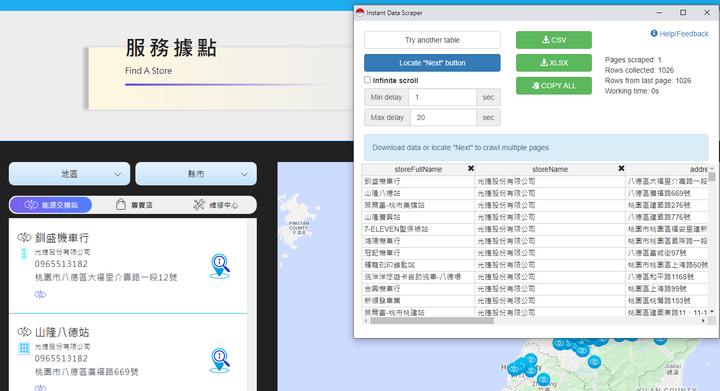Click the Min delay input field
The height and width of the screenshot is (391, 720).
[x=442, y=97]
